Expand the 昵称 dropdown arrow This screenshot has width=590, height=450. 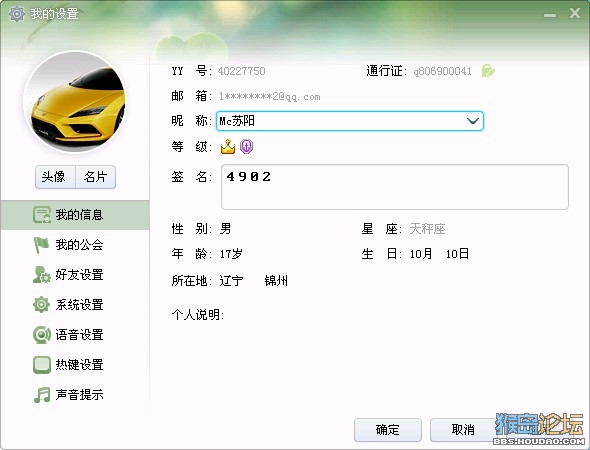click(x=473, y=121)
